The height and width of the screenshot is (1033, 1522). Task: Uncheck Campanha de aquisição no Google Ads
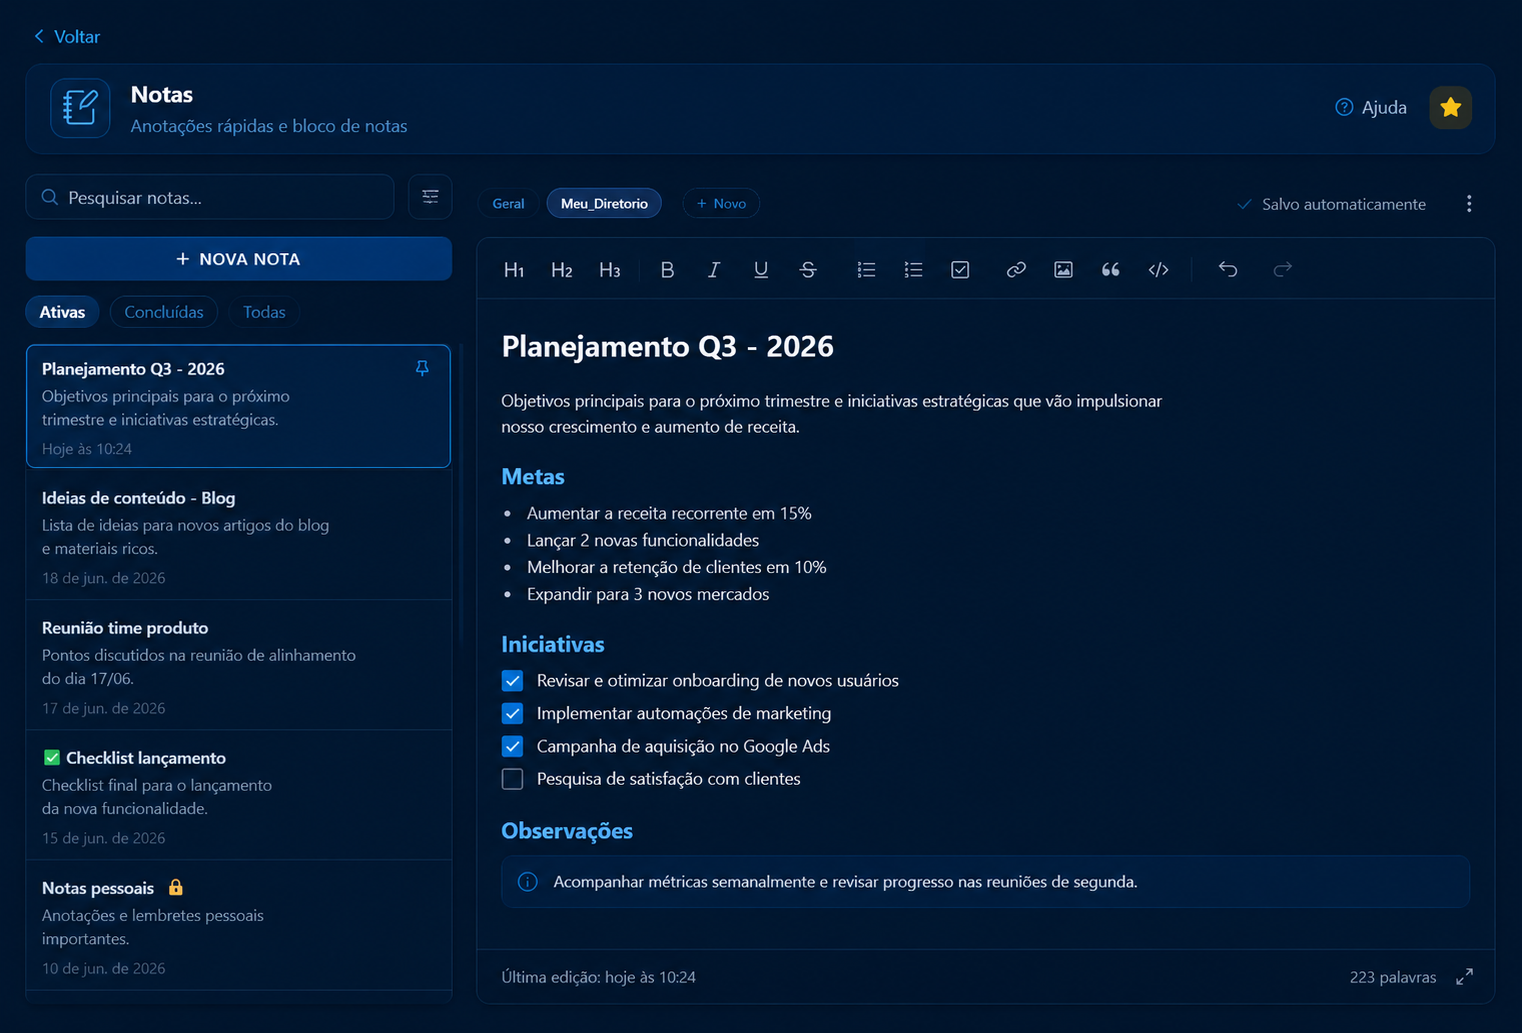coord(512,747)
